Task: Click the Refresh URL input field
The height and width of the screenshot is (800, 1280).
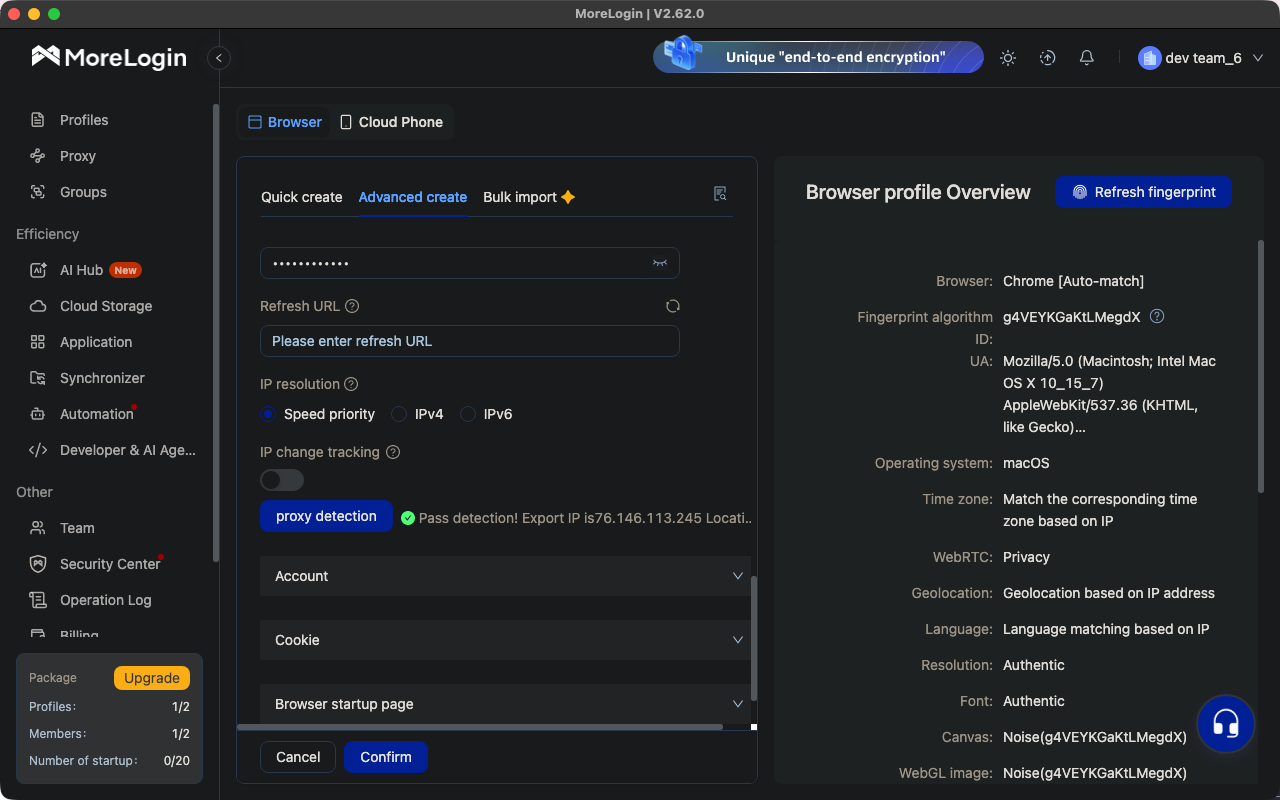Action: pos(470,341)
